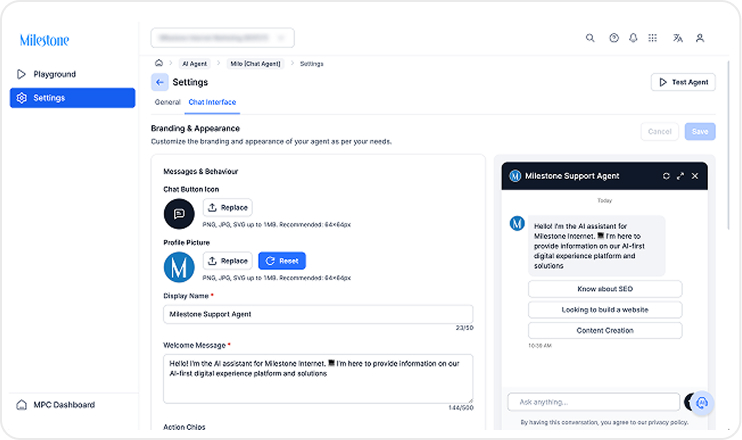Screen dimensions: 742x440
Task: Select 'Content Creation' chip
Action: pos(605,331)
